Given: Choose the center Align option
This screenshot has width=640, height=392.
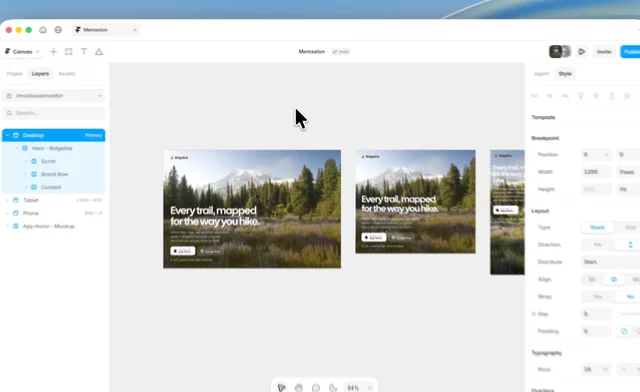Looking at the screenshot, I should 613,279.
